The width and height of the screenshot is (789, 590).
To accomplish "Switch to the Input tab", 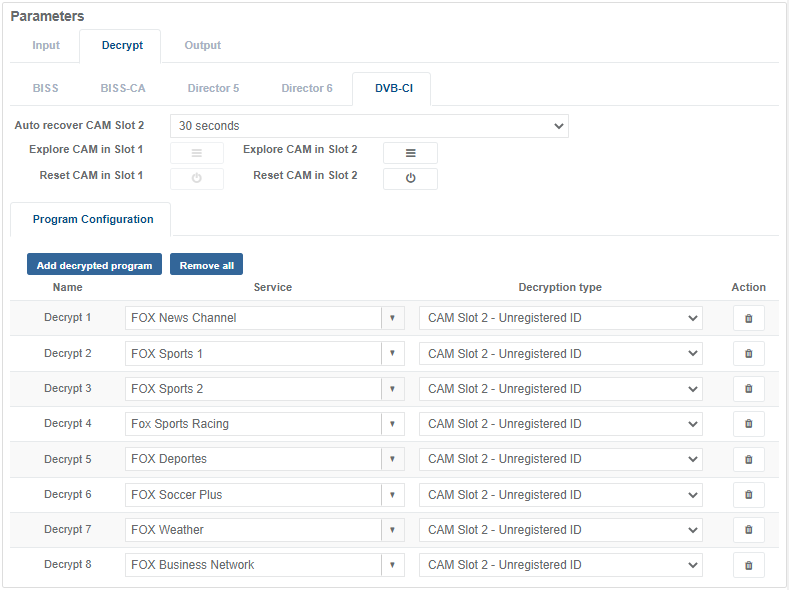I will (x=46, y=46).
